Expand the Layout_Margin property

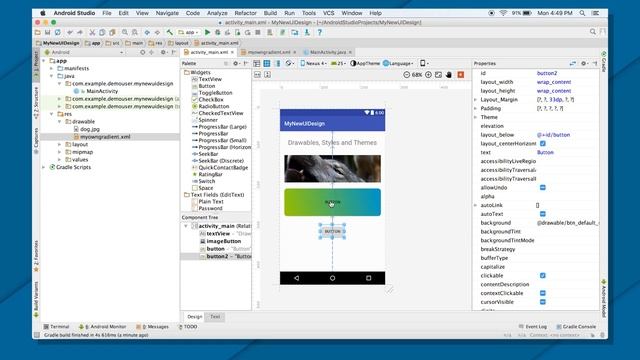476,100
